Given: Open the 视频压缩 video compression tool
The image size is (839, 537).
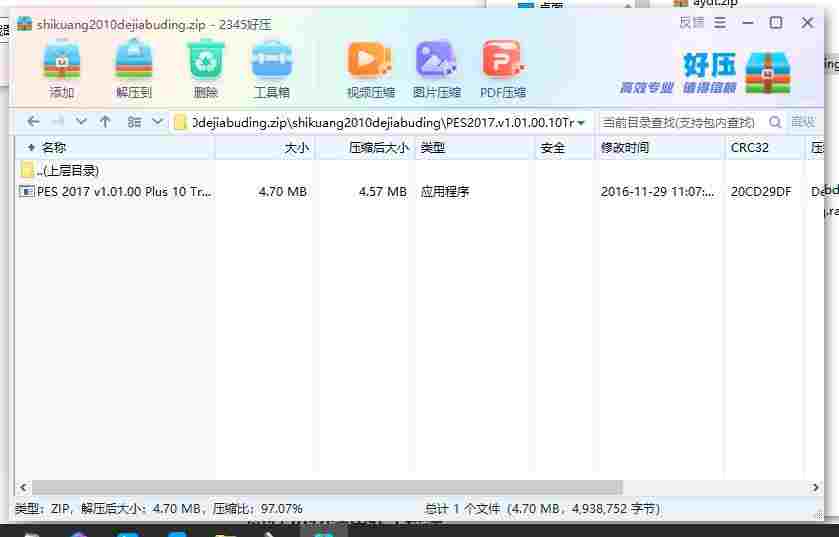Looking at the screenshot, I should 370,69.
